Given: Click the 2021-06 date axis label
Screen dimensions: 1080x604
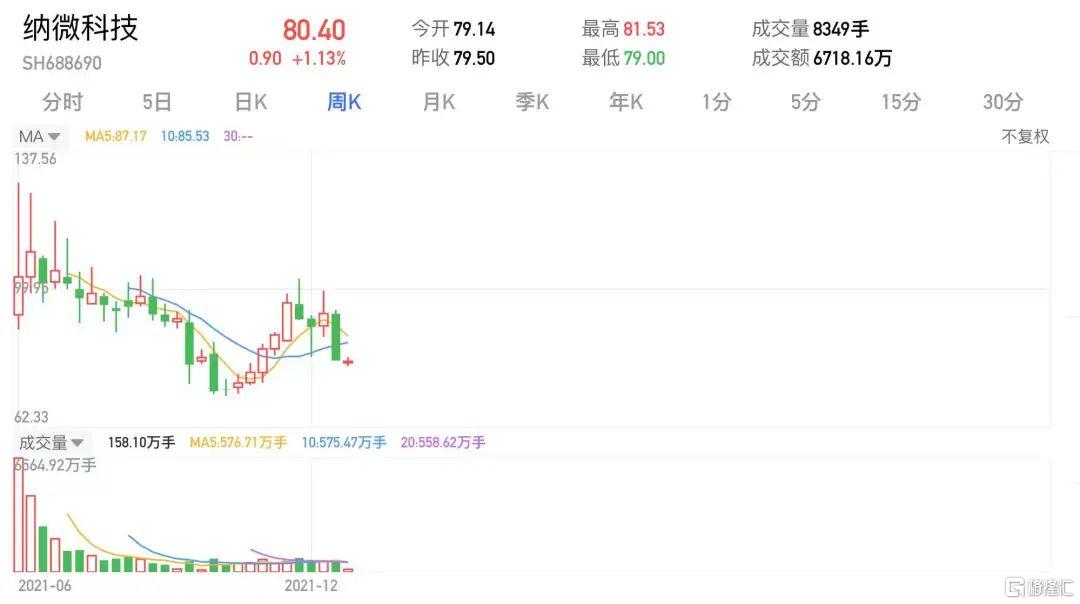Looking at the screenshot, I should pos(45,586).
